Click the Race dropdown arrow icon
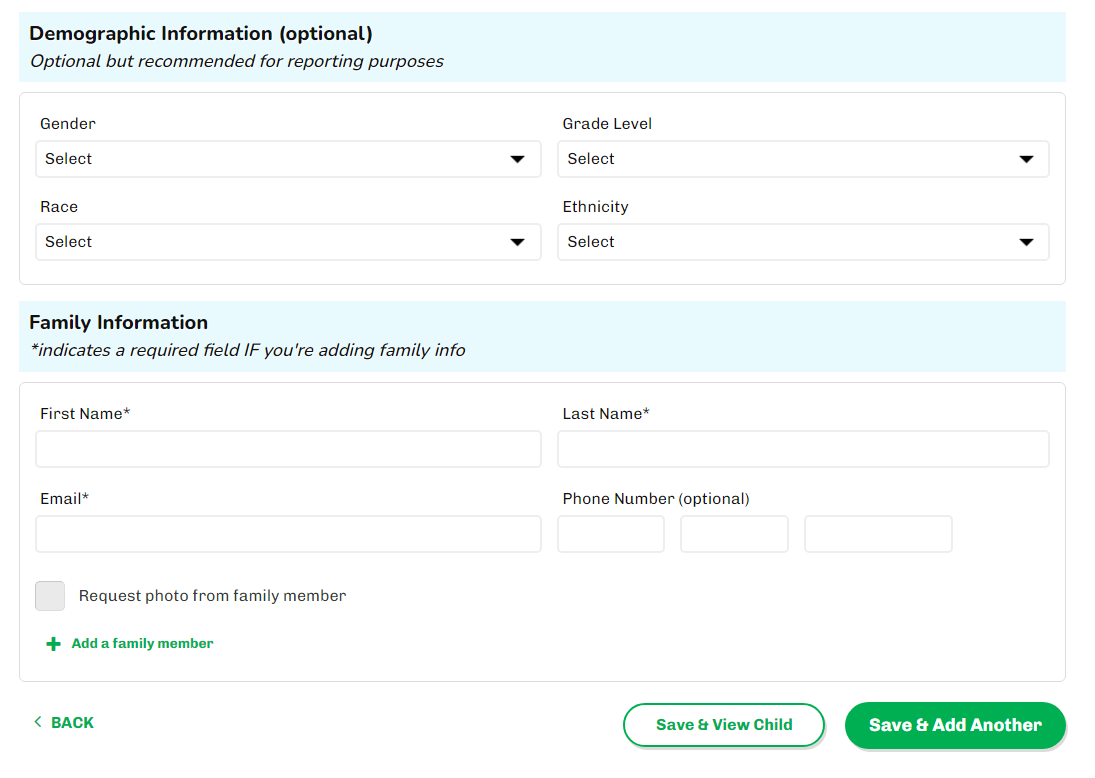This screenshot has height=778, width=1095. click(517, 242)
